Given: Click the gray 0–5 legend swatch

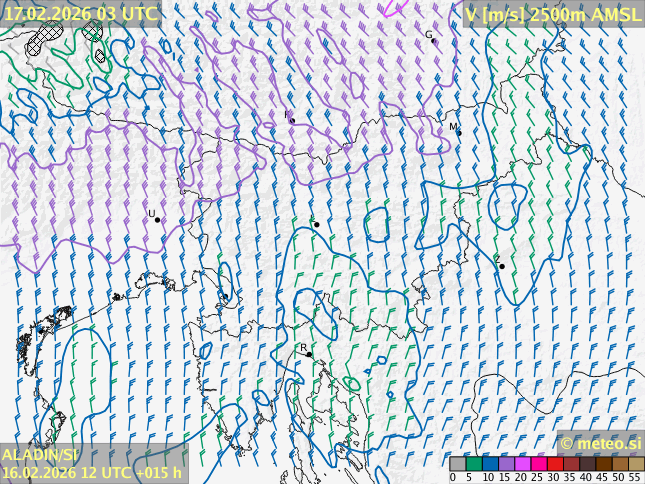Looking at the screenshot, I should [x=457, y=464].
